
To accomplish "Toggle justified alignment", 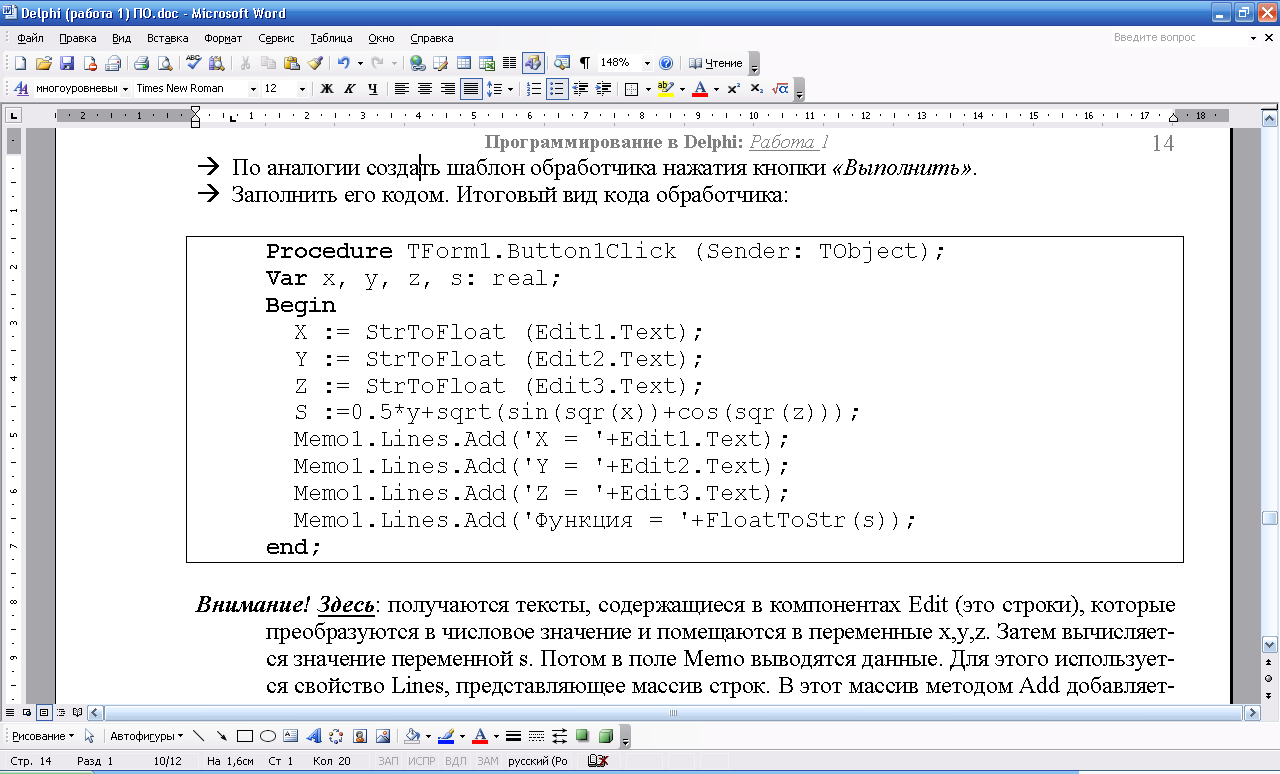I will [471, 89].
